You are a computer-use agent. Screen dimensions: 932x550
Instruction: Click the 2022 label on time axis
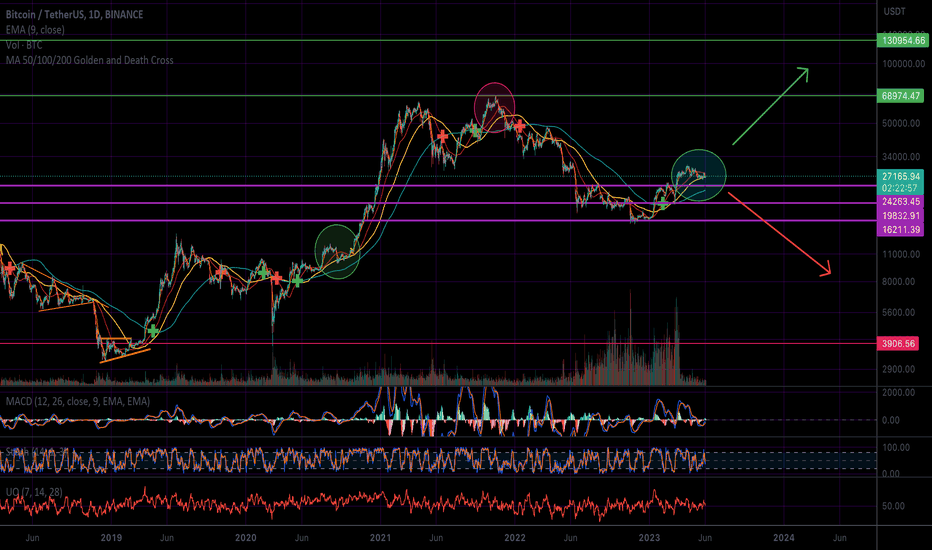click(515, 538)
